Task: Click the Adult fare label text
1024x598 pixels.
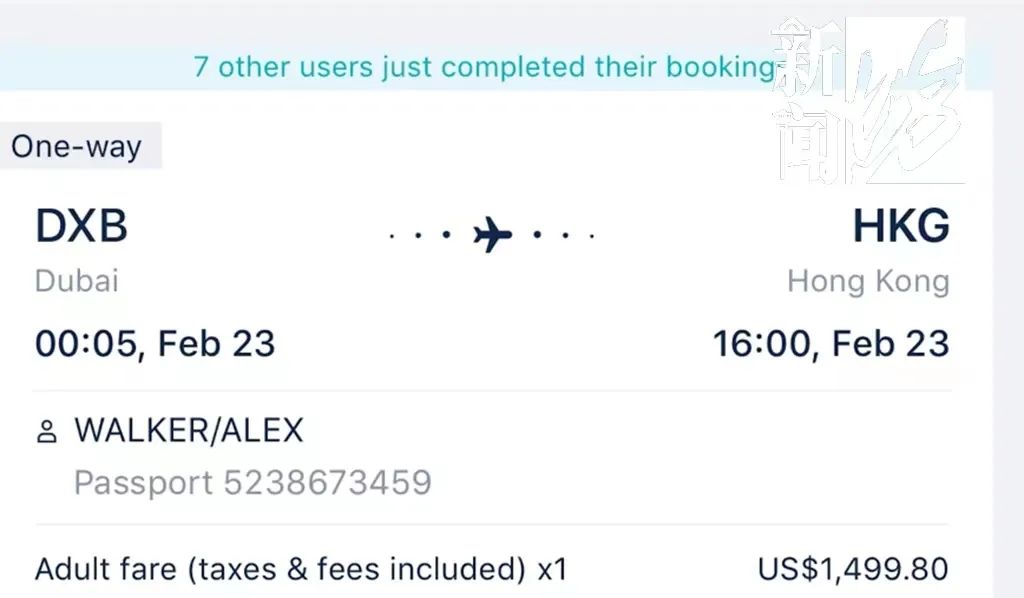Action: click(280, 570)
